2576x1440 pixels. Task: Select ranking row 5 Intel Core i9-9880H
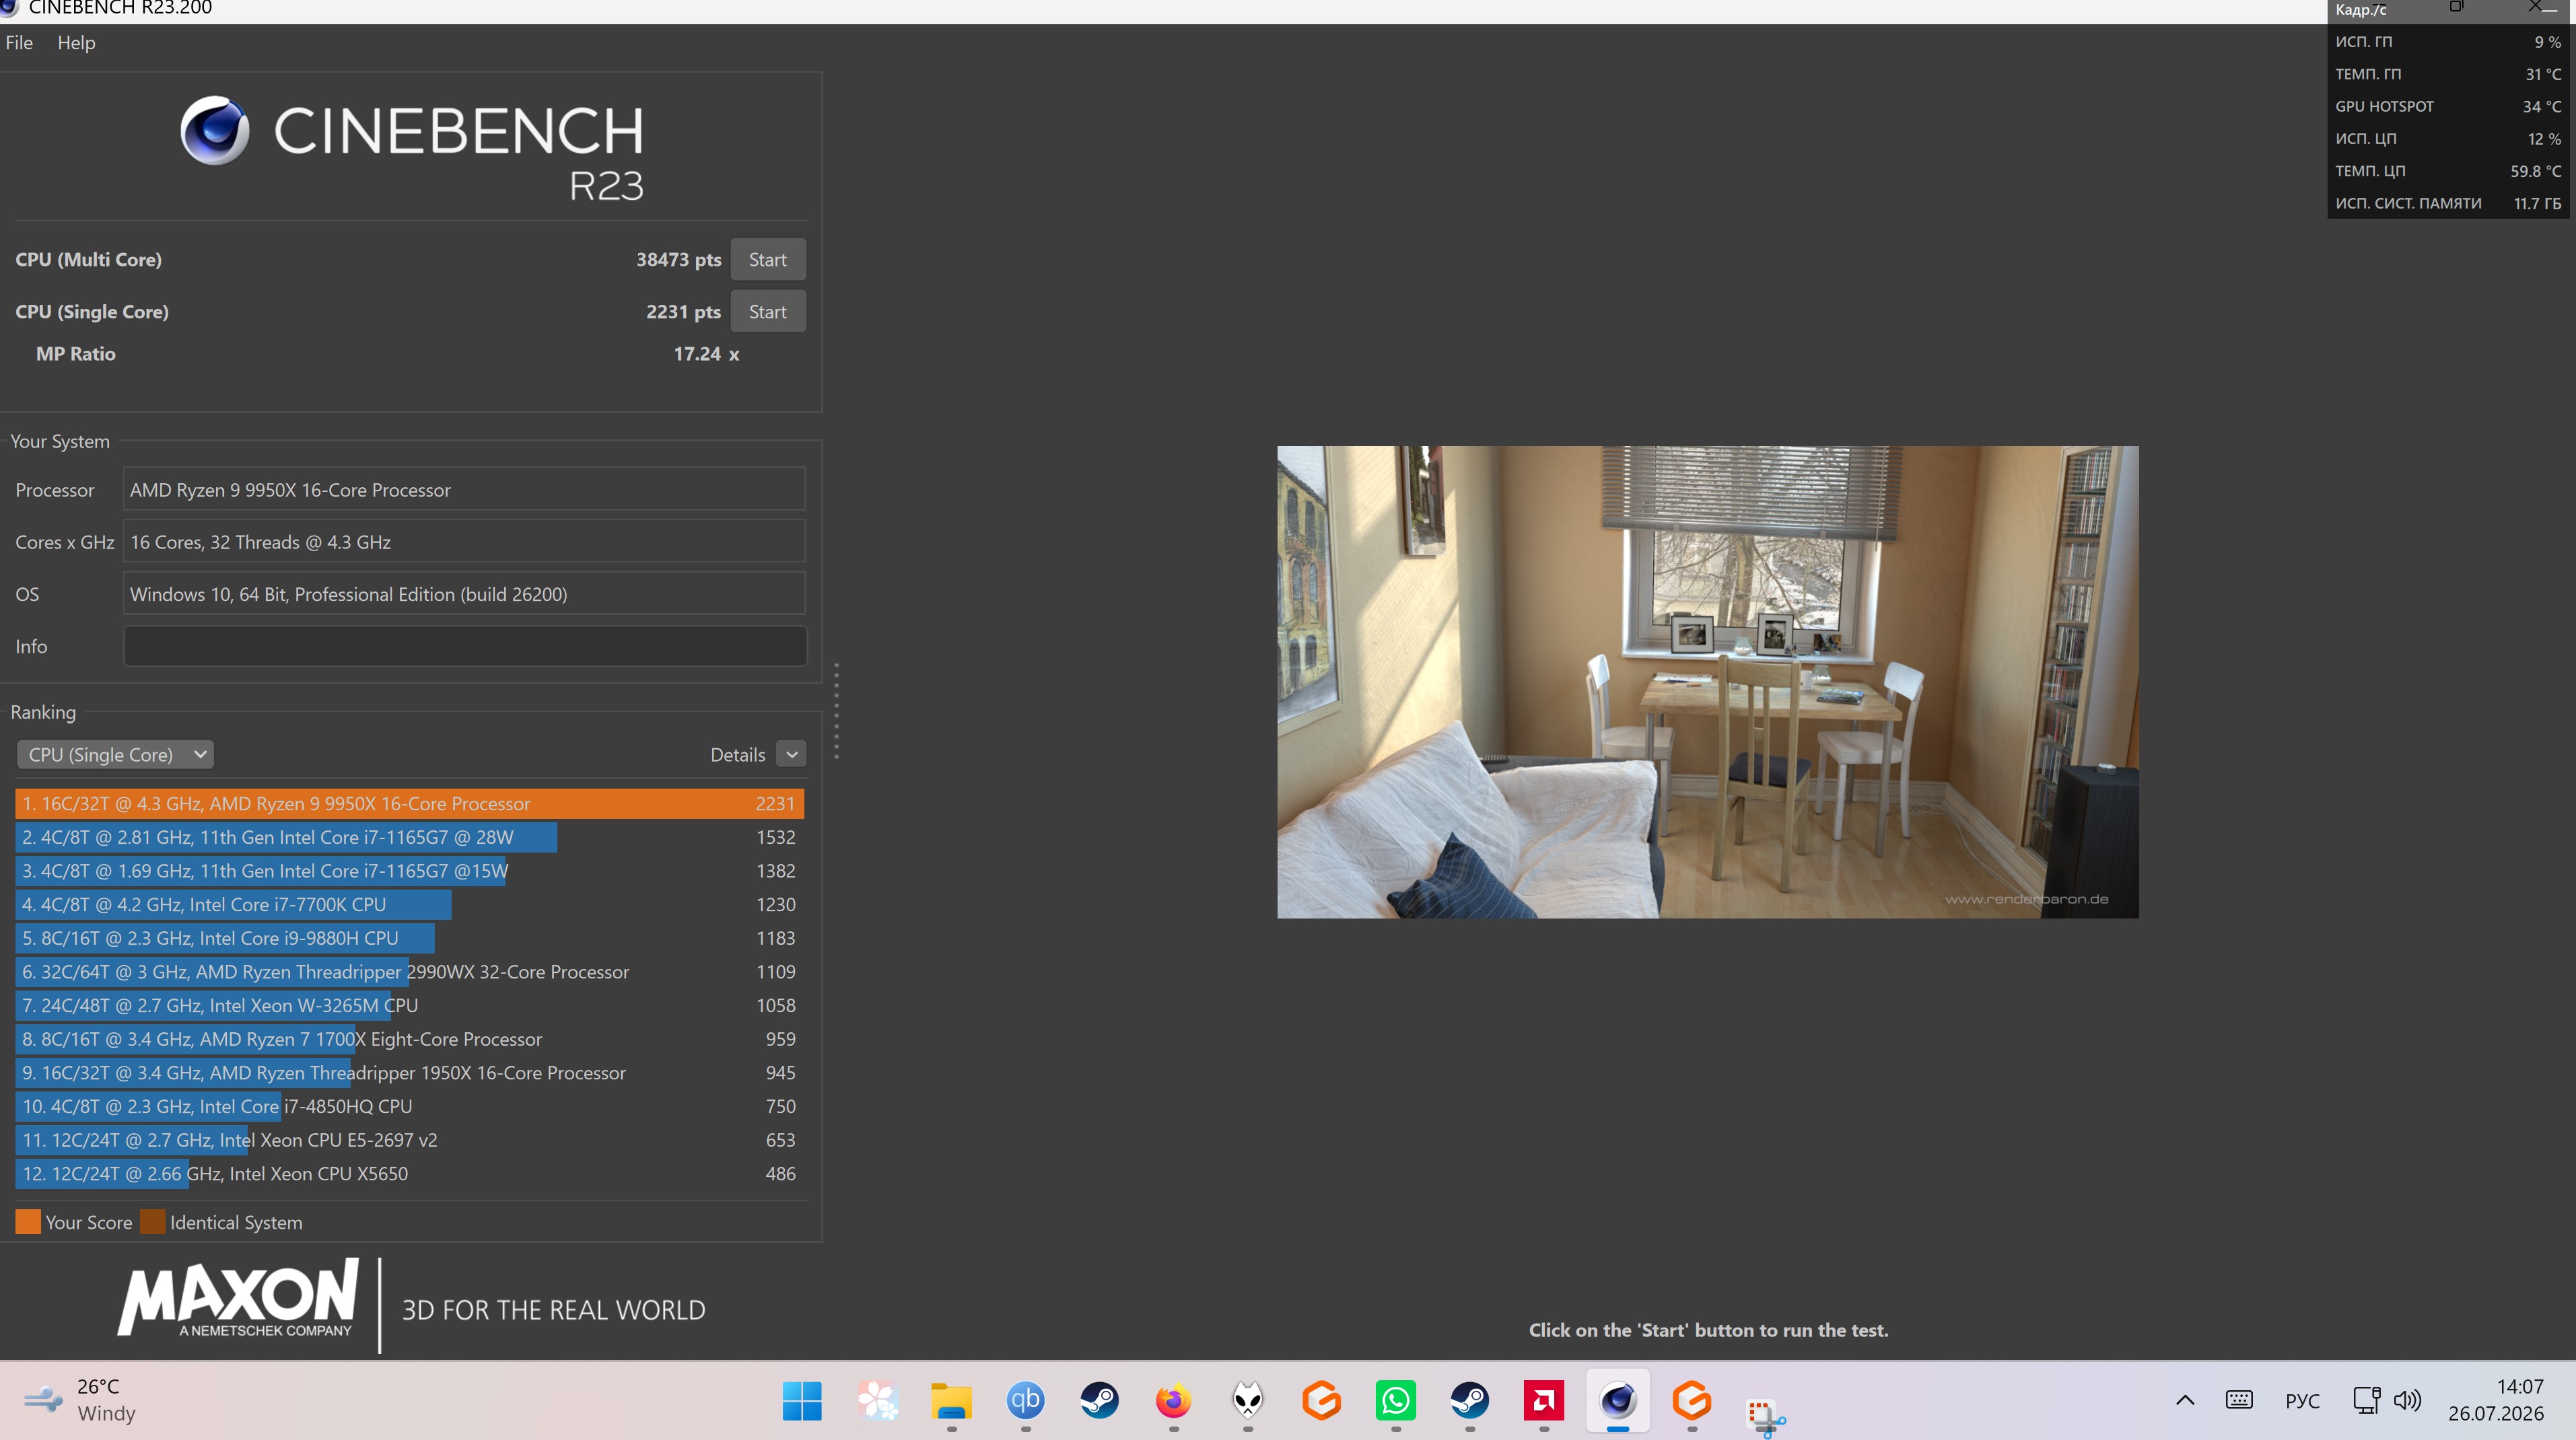tap(410, 939)
